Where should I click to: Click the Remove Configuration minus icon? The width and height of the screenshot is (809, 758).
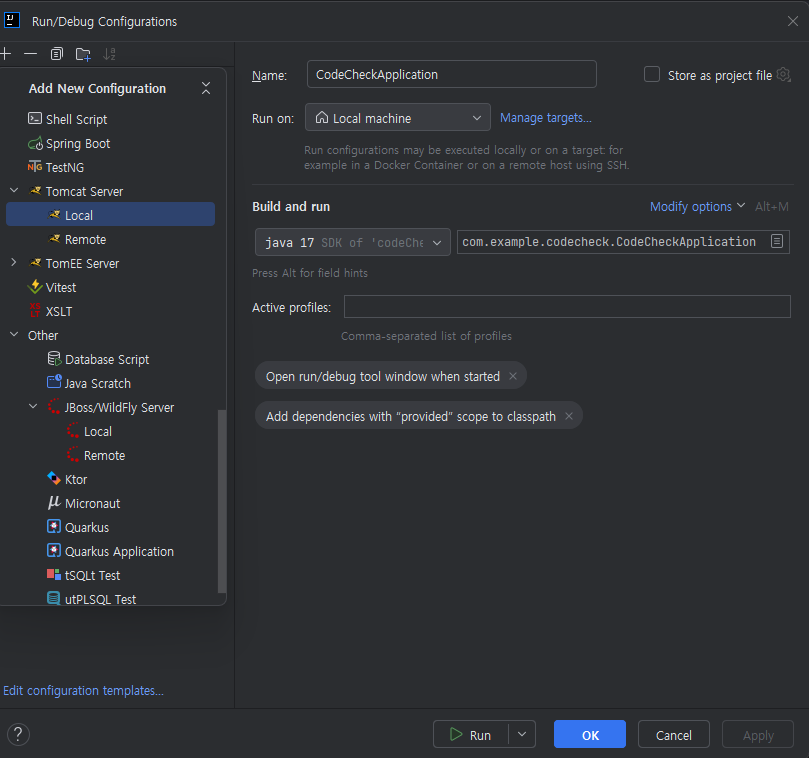coord(30,54)
